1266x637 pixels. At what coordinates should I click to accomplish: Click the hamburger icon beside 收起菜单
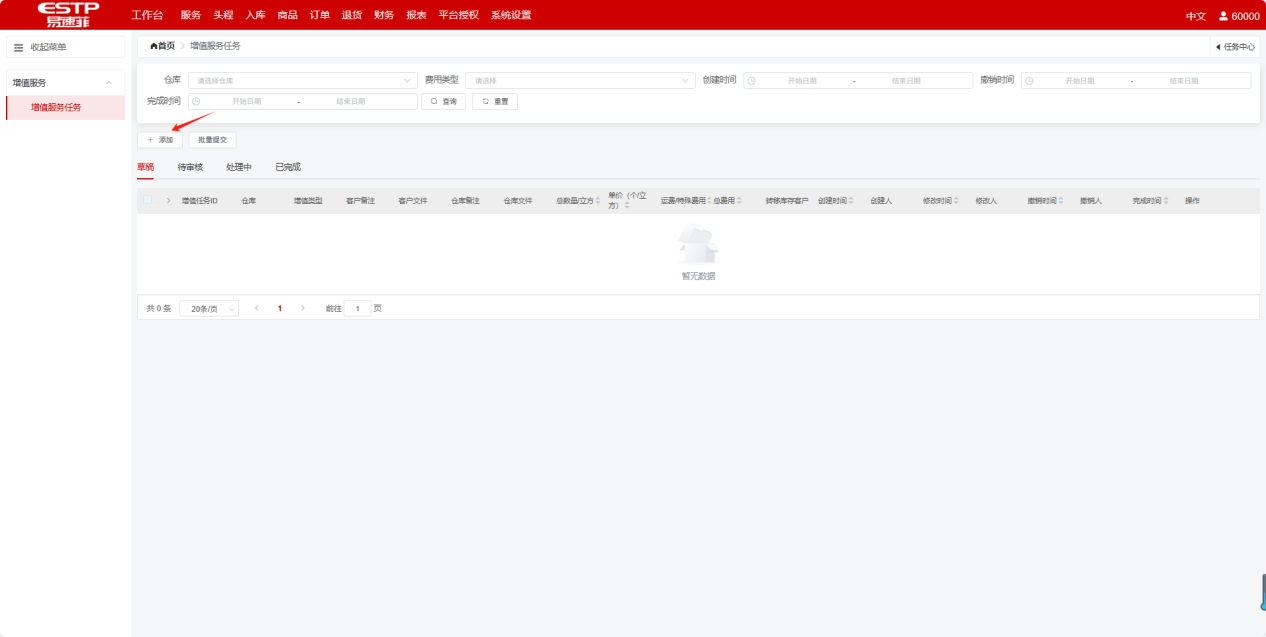coord(18,47)
